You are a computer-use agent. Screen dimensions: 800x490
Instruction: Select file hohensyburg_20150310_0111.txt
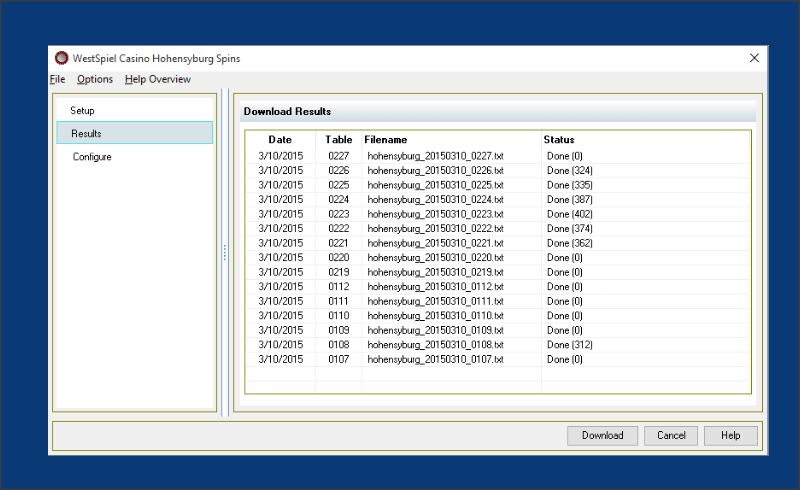point(435,301)
